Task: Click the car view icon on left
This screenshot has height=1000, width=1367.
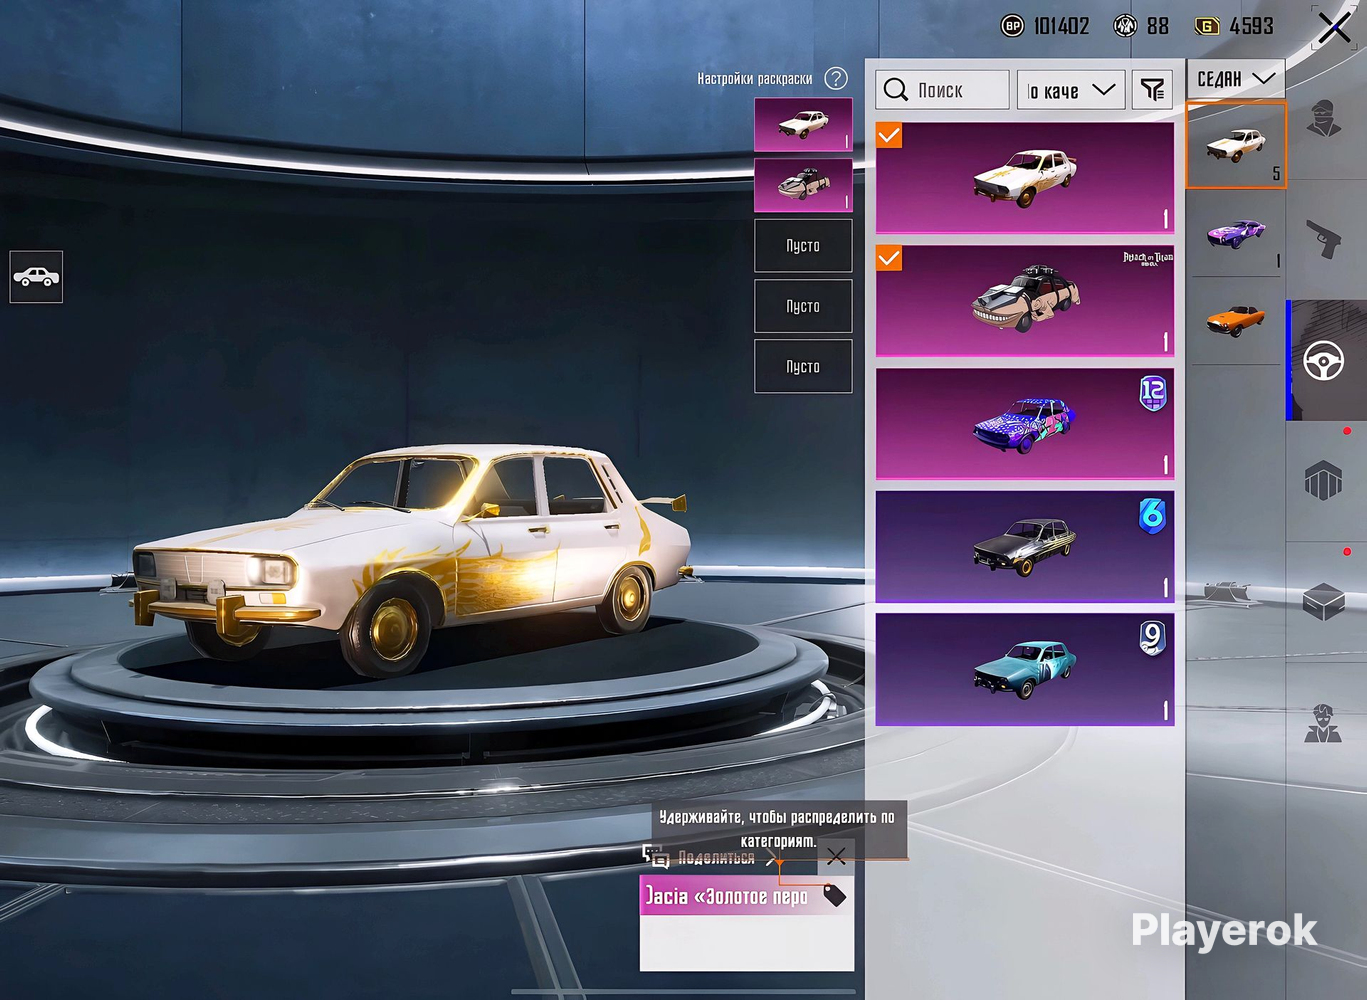Action: click(36, 277)
